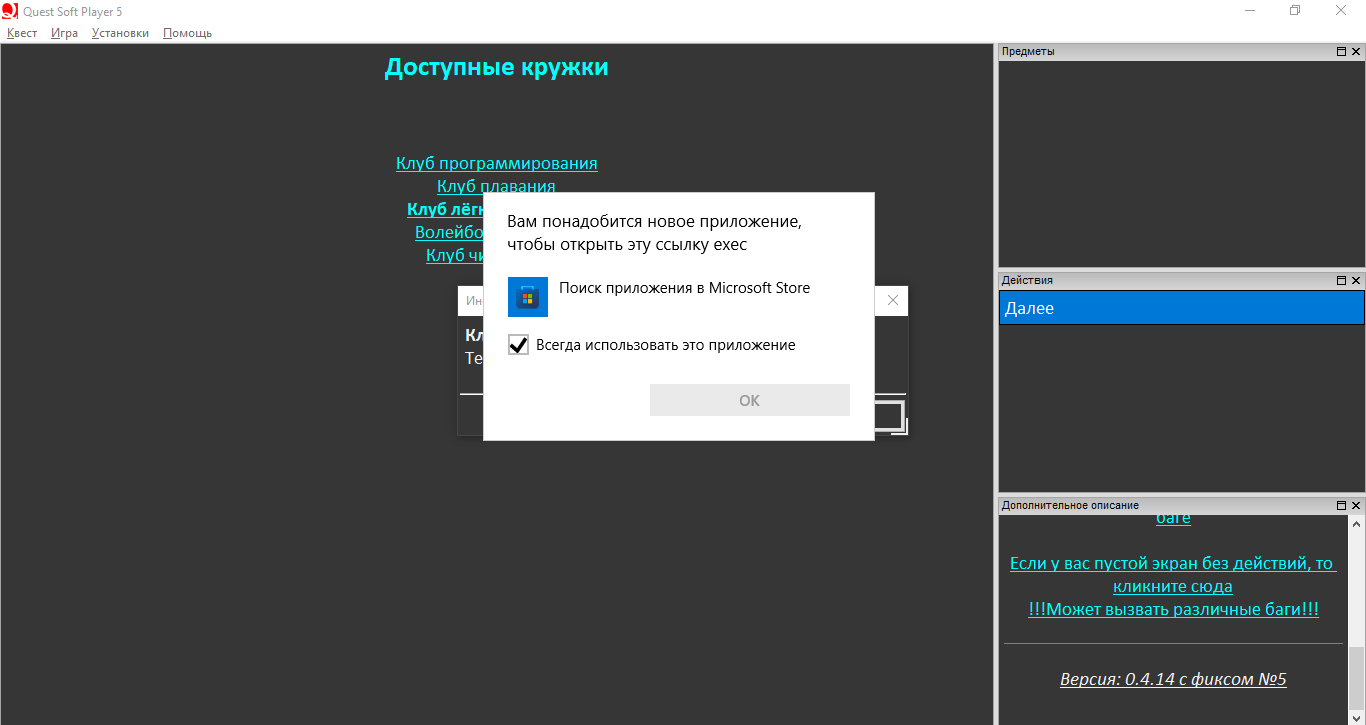Screen dimensions: 1366x725
Task: Click the Quest Soft Player title bar icon
Action: click(10, 11)
